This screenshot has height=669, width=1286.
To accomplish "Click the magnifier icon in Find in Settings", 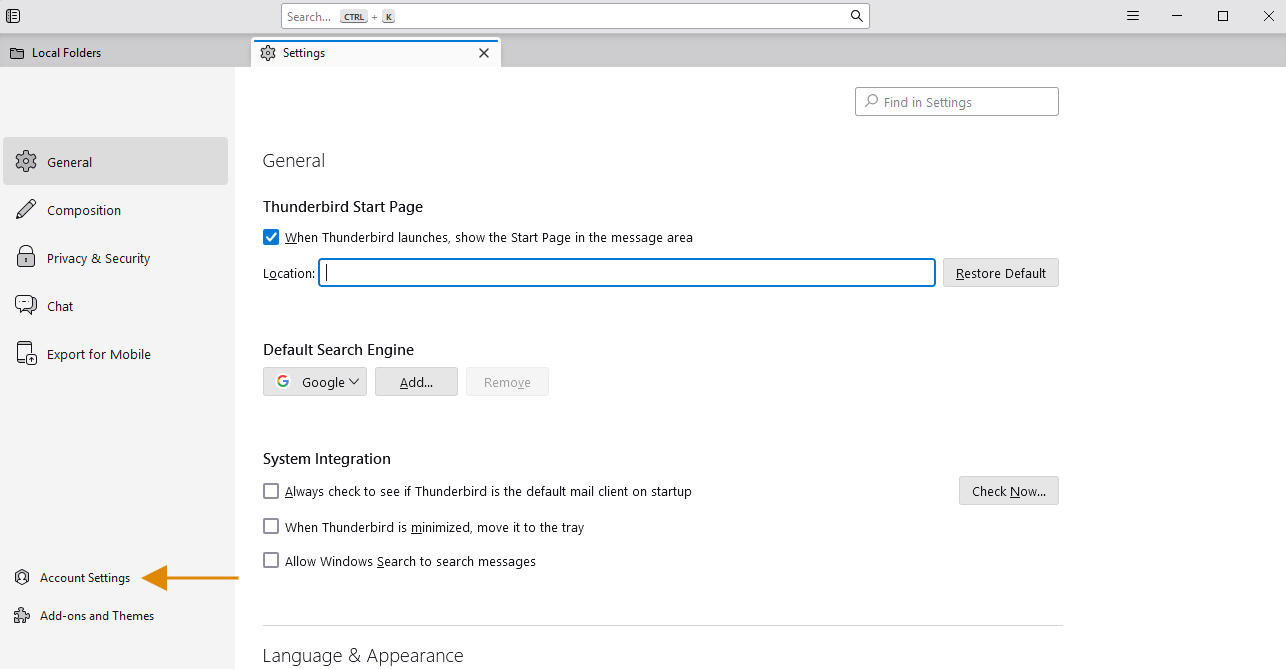I will (x=871, y=102).
